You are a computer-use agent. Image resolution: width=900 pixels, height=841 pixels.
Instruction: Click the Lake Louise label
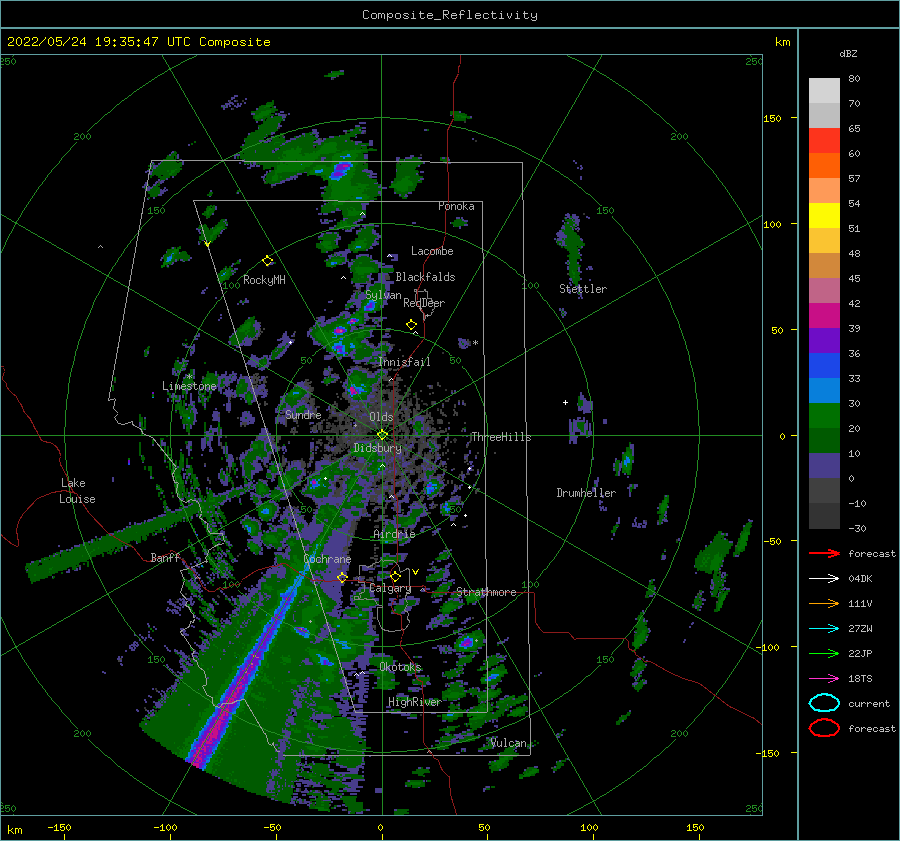pyautogui.click(x=77, y=491)
